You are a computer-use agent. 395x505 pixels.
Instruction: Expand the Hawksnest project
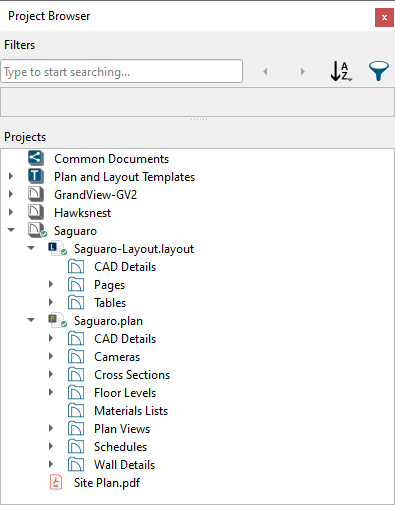click(11, 212)
